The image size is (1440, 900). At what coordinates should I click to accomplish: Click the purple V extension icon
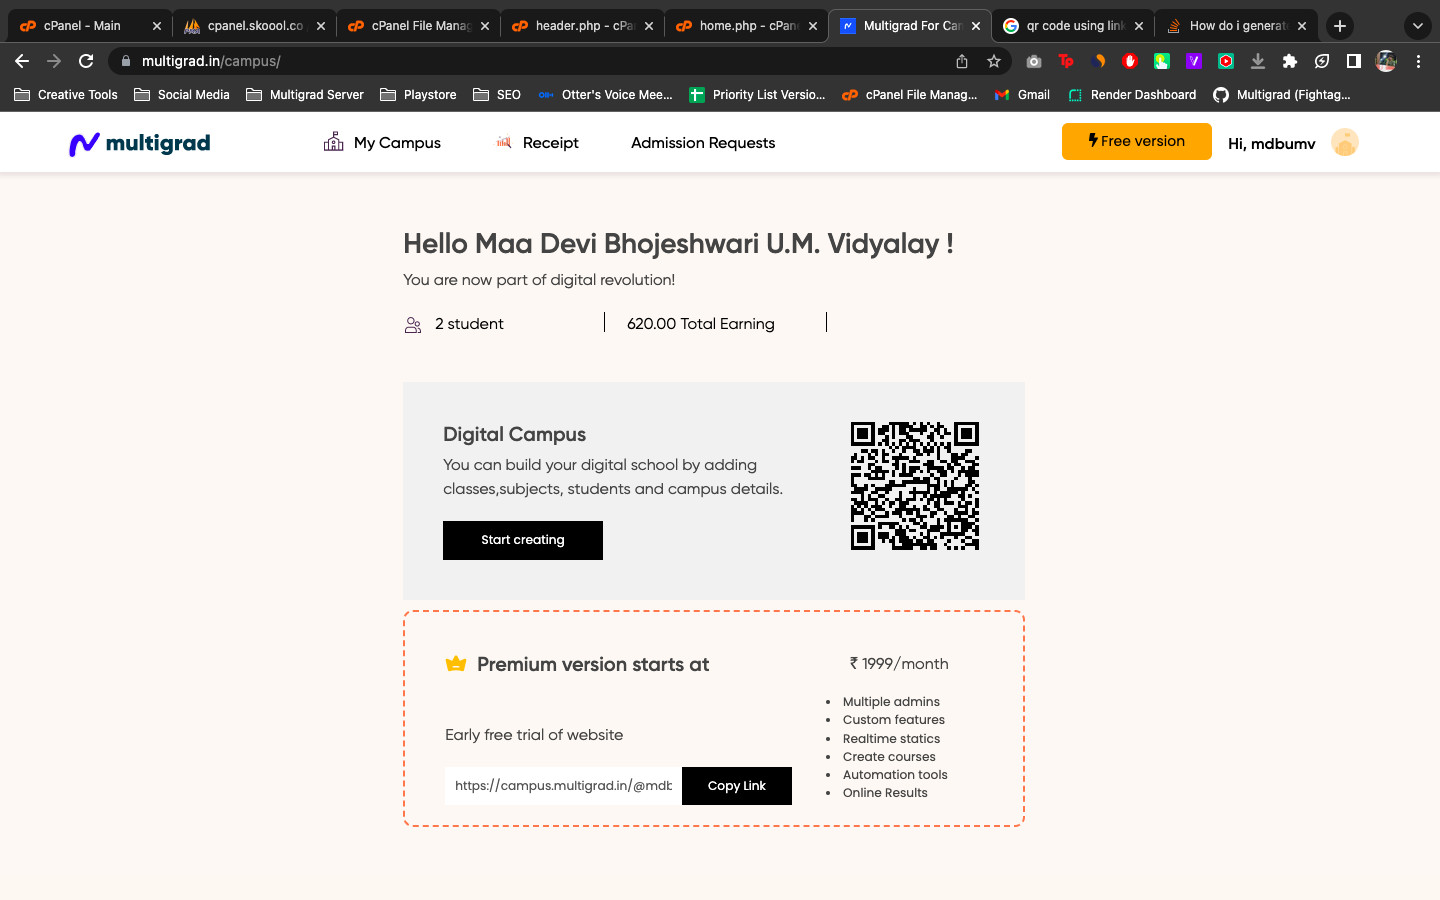(1194, 61)
